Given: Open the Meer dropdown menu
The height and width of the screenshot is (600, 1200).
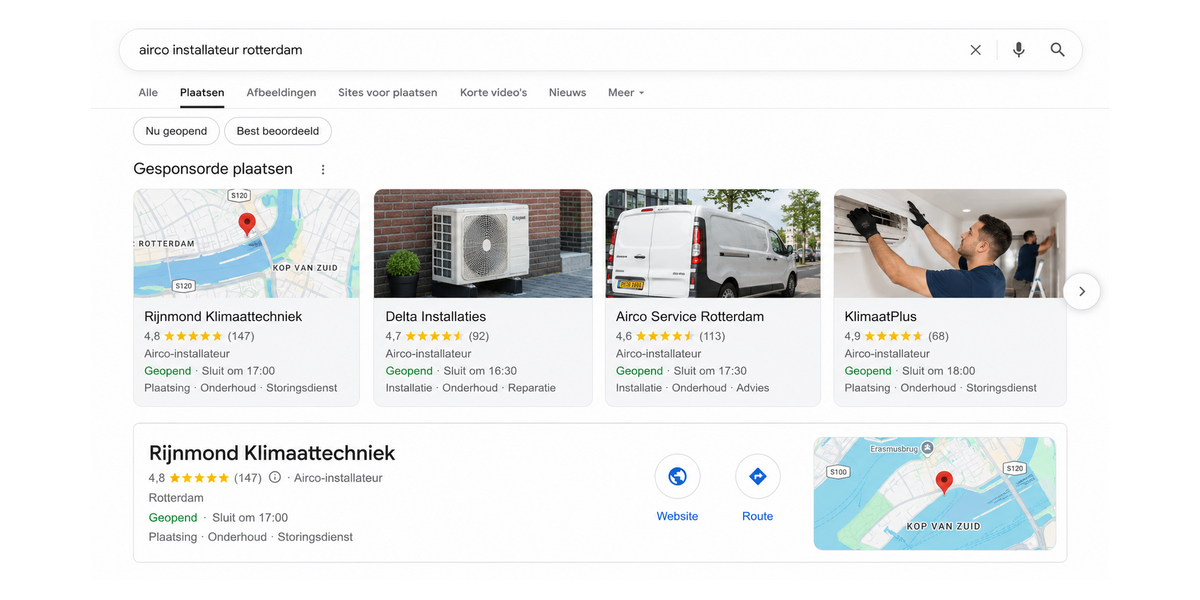Looking at the screenshot, I should coord(626,93).
